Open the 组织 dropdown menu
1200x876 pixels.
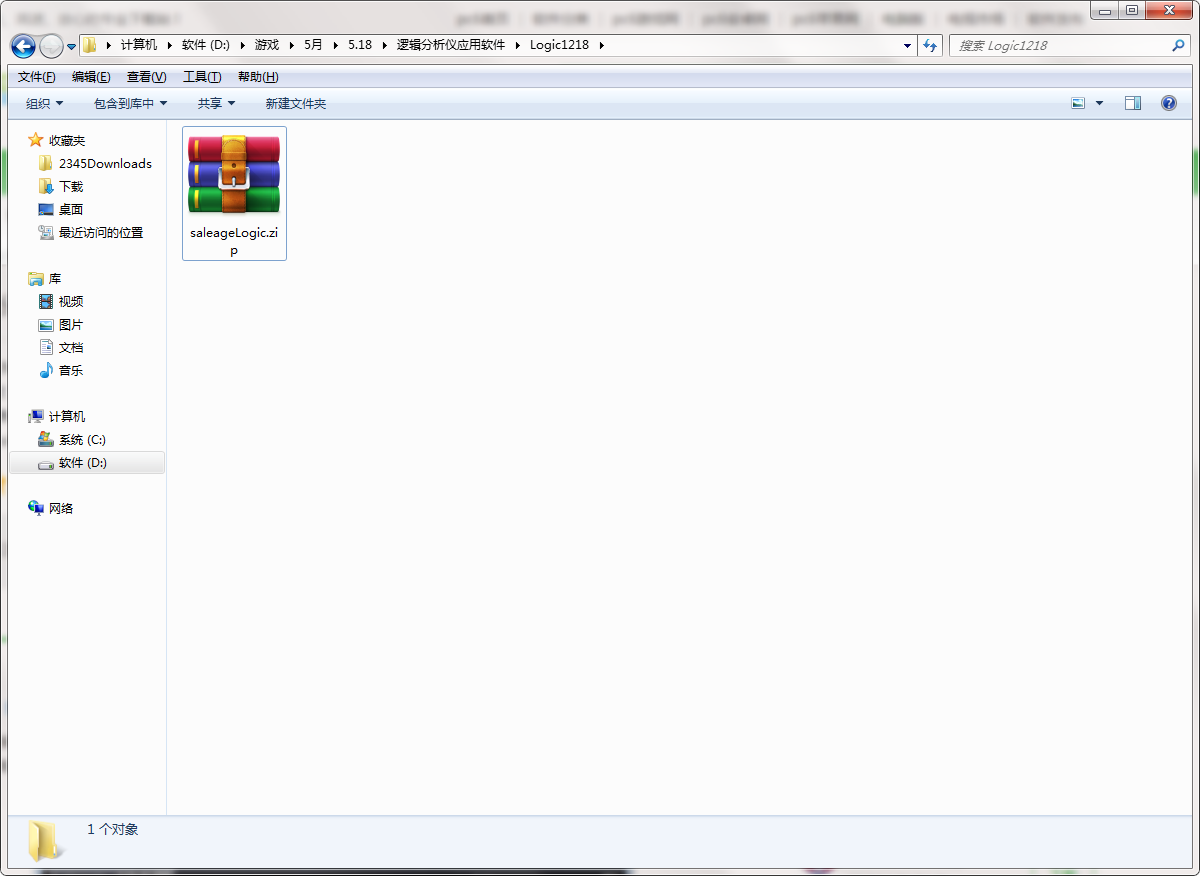tap(44, 104)
